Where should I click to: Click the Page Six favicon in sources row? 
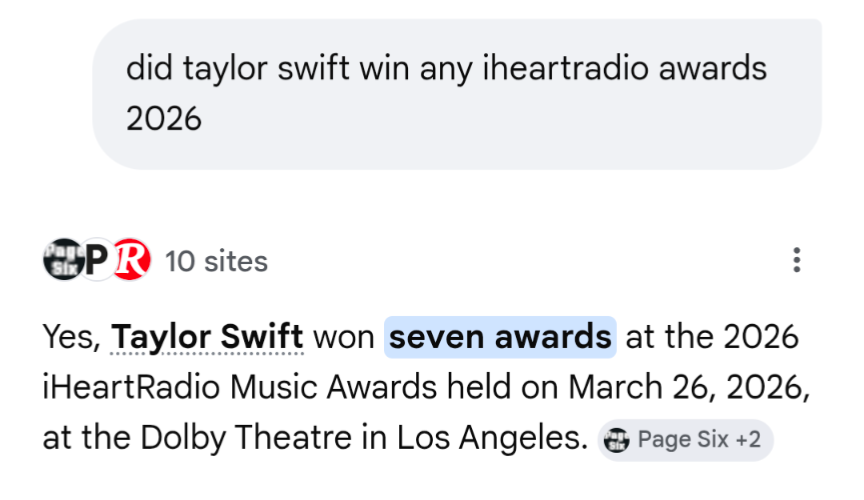[x=61, y=260]
